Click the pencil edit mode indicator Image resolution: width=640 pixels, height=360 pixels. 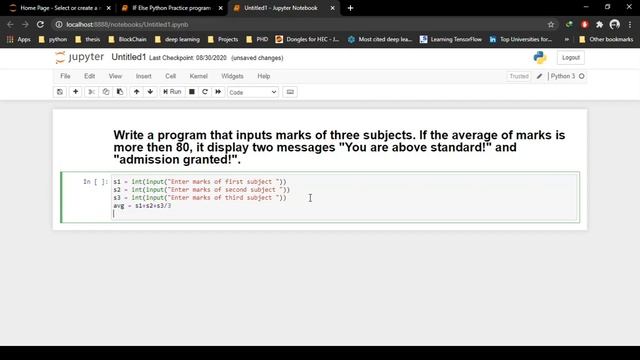coord(540,76)
